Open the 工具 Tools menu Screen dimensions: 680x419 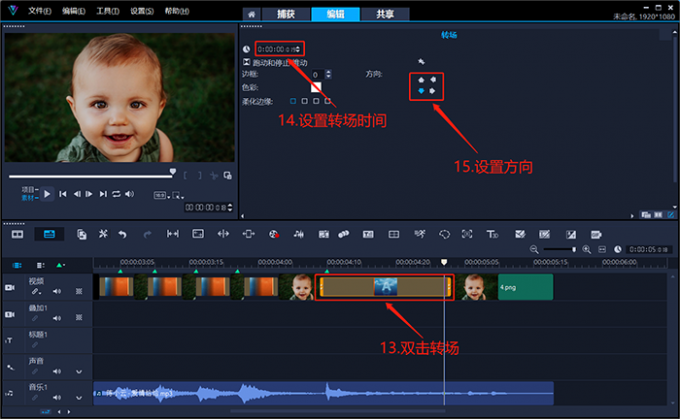(x=108, y=11)
